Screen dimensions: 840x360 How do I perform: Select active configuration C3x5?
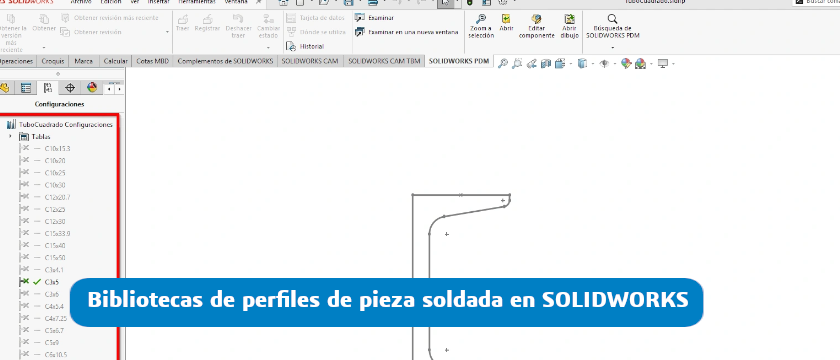click(52, 282)
